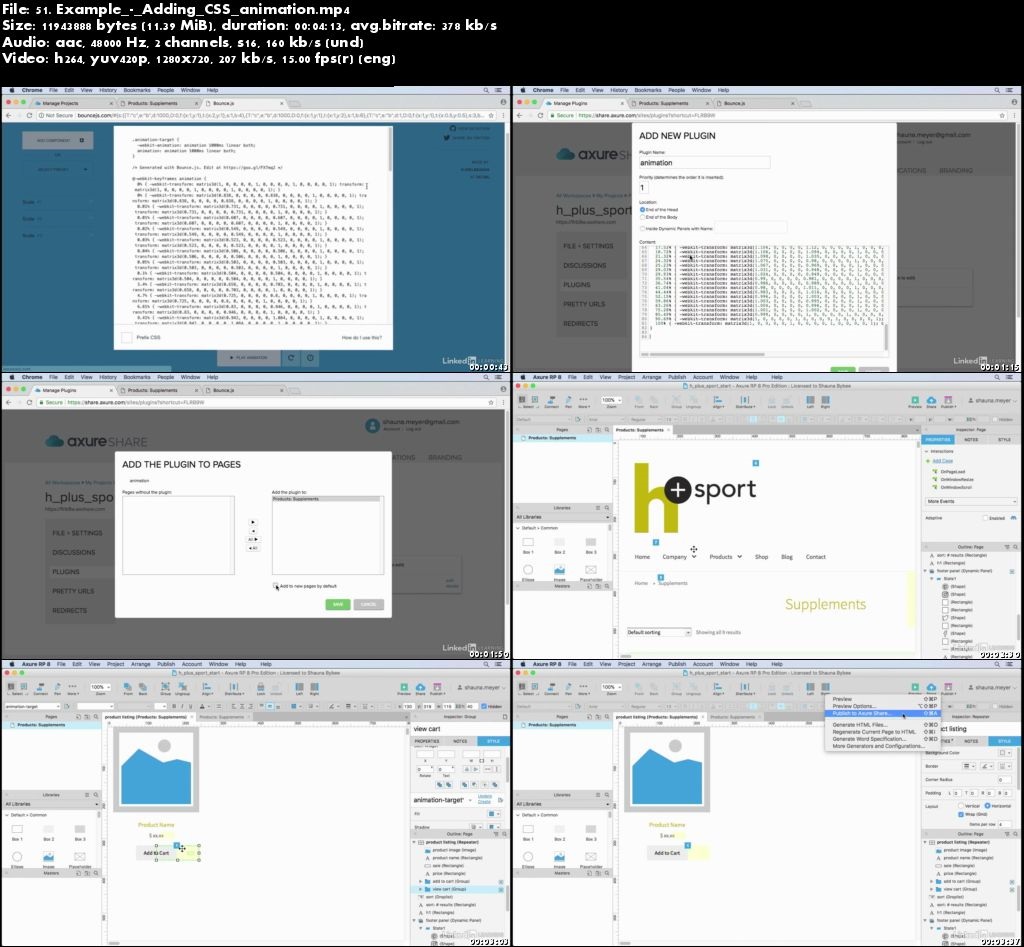Click Preview toolbar icon in h+sport logo frame
Viewport: 1024px width, 947px height.
tap(914, 401)
